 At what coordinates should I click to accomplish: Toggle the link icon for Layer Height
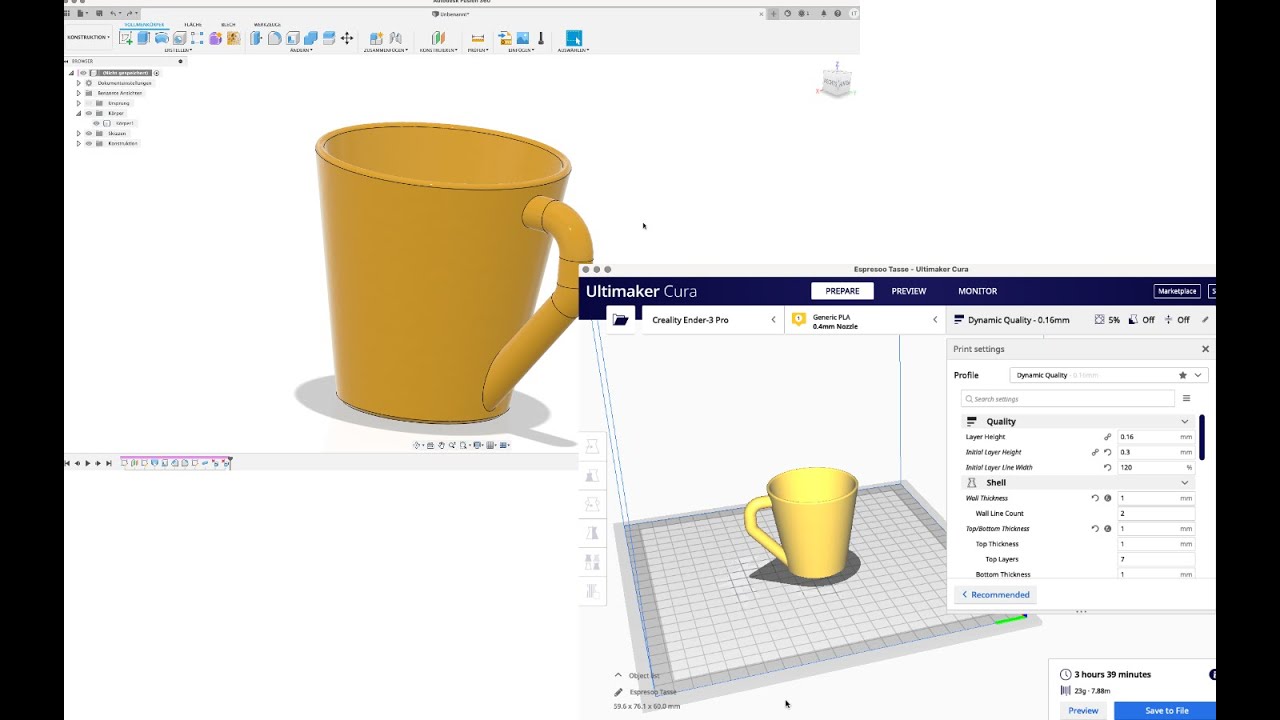coord(1107,437)
